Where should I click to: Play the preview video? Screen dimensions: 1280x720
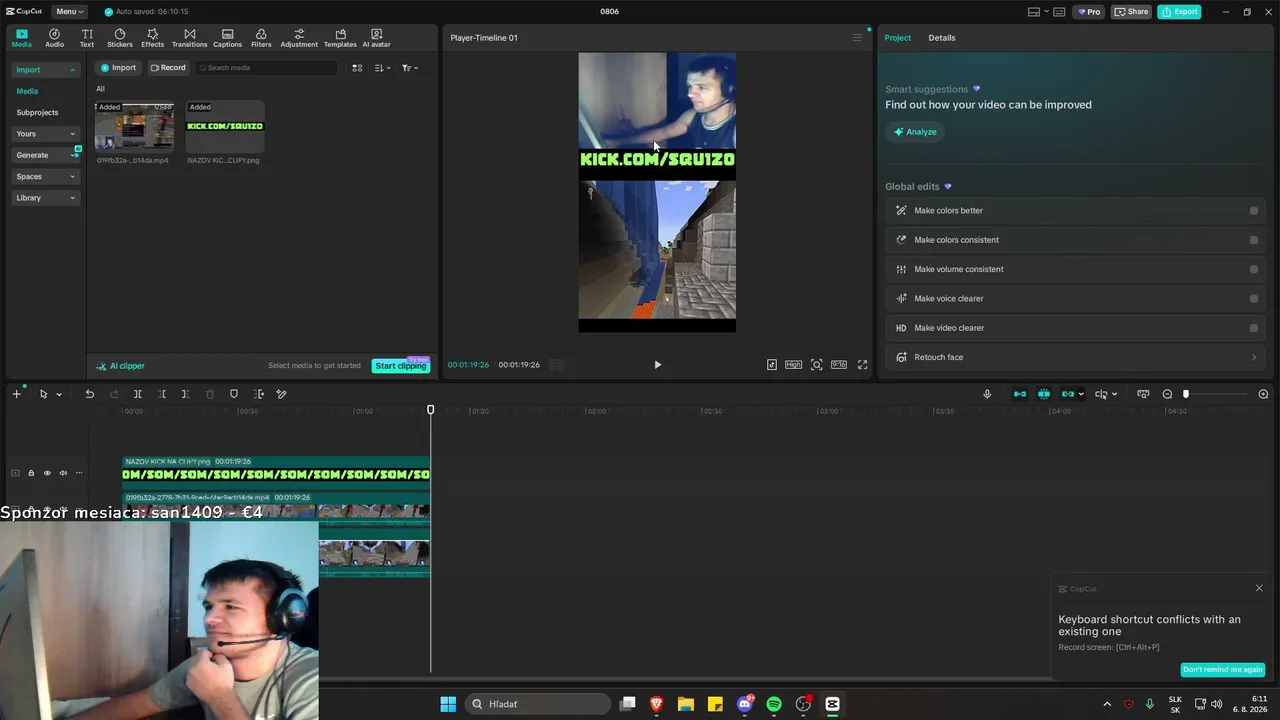(657, 365)
